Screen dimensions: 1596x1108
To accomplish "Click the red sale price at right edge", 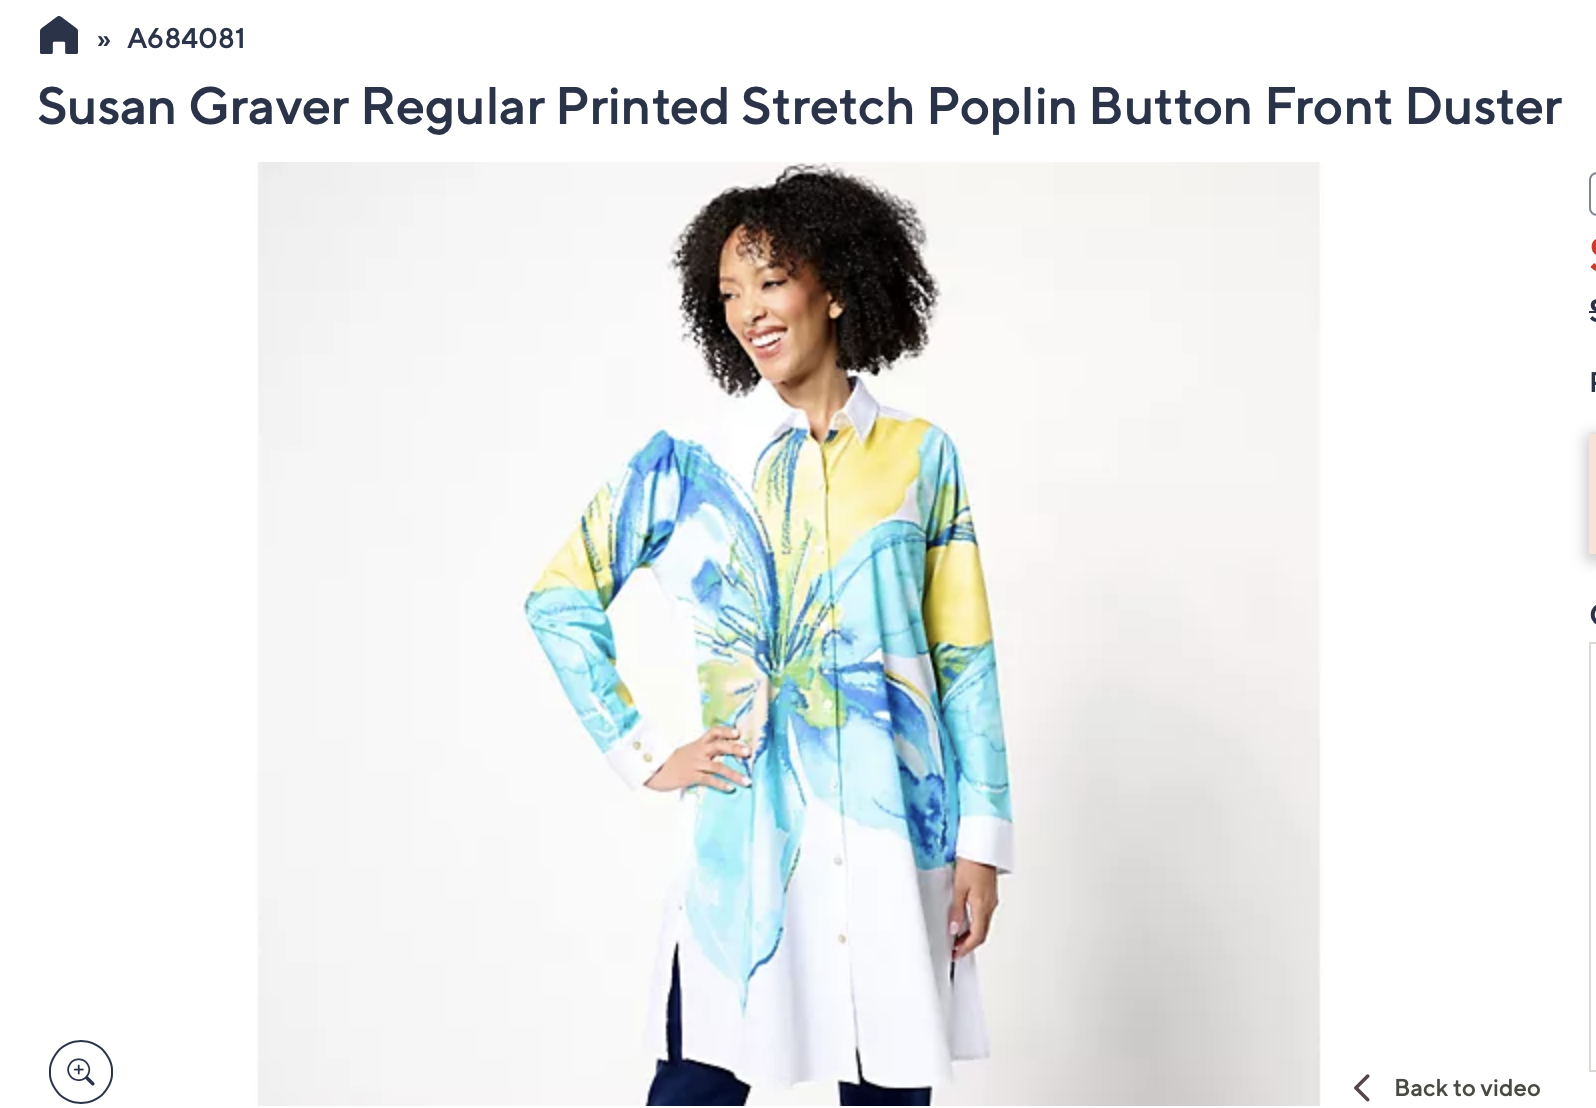I will pyautogui.click(x=1592, y=254).
